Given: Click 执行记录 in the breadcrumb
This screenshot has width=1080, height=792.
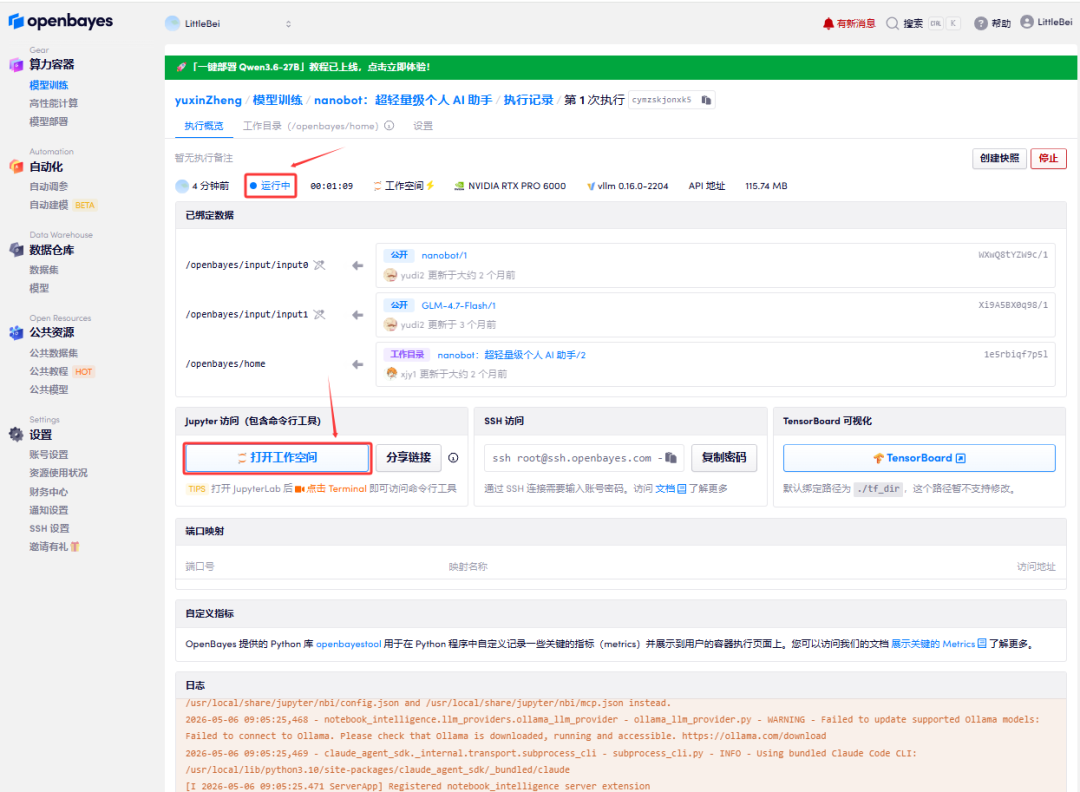Looking at the screenshot, I should [x=528, y=100].
